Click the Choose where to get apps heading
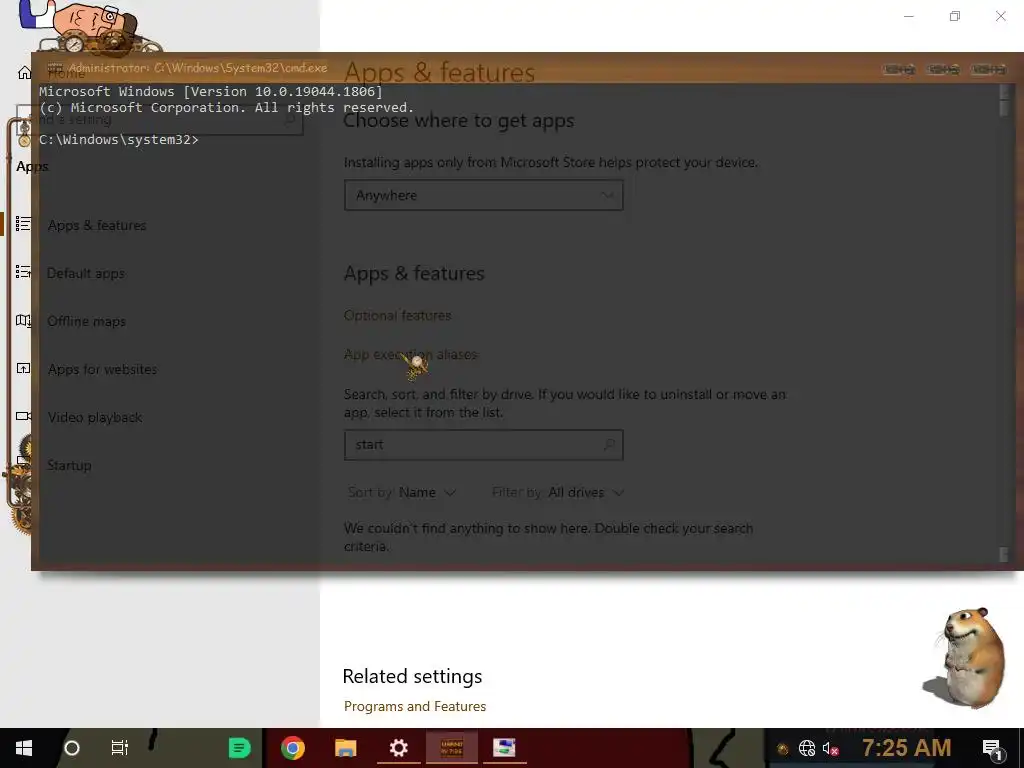Viewport: 1024px width, 768px height. click(x=458, y=121)
